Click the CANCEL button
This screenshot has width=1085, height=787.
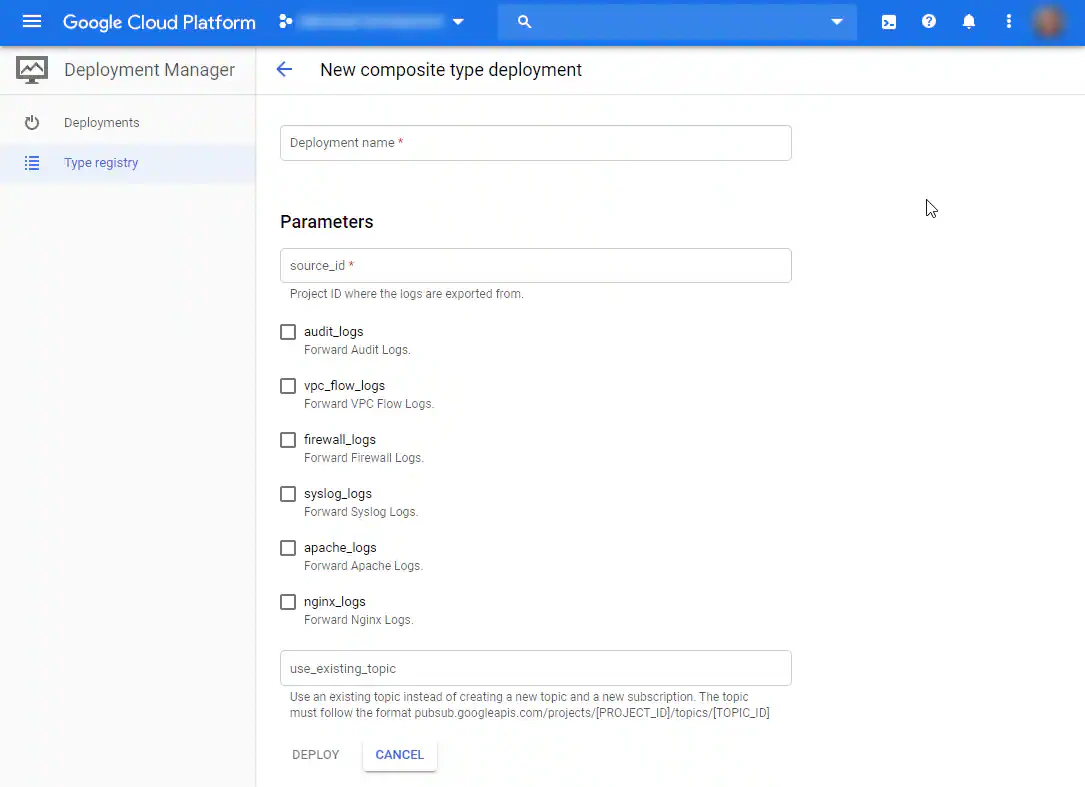click(399, 754)
